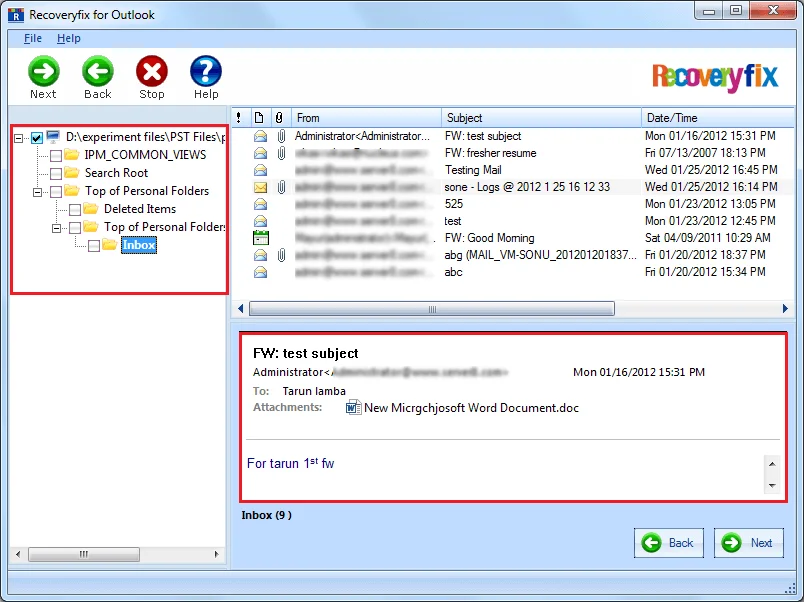The height and width of the screenshot is (602, 804).
Task: Collapse the root PST file tree node
Action: coord(19,138)
